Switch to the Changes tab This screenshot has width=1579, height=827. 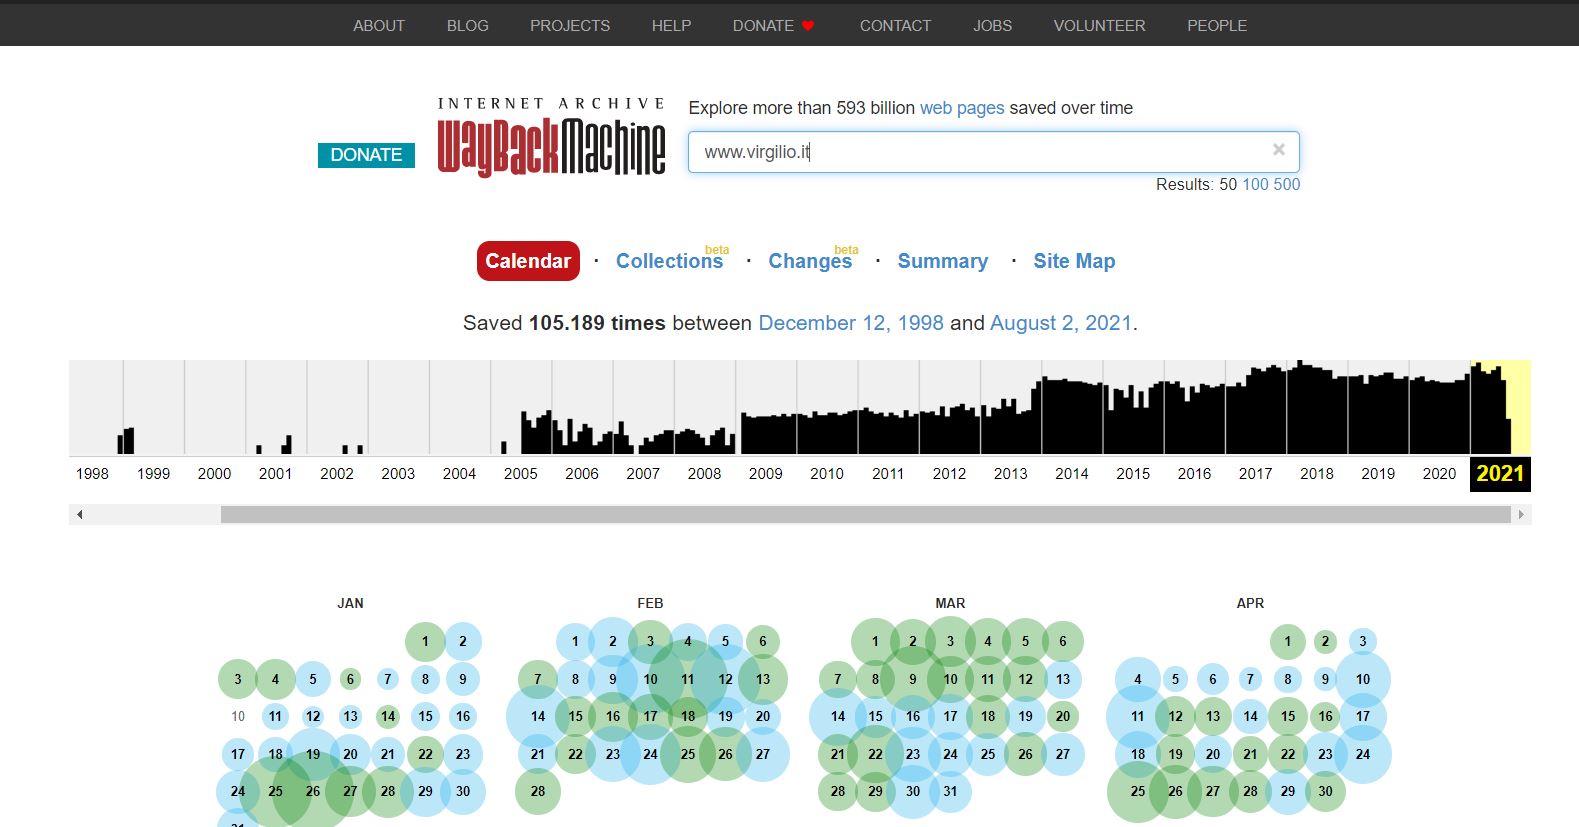click(x=809, y=261)
